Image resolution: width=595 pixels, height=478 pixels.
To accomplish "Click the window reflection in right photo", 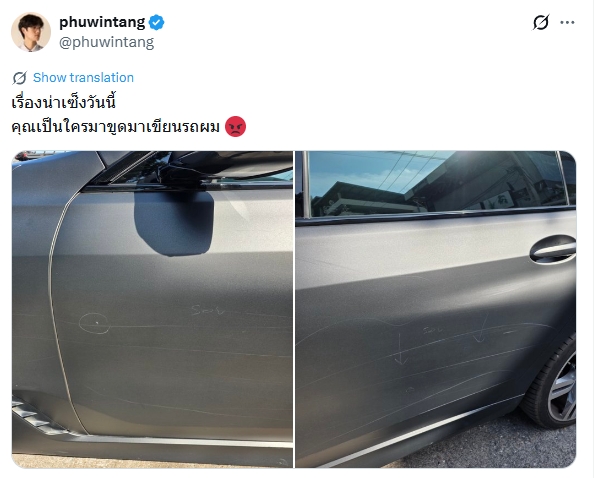I will (436, 184).
